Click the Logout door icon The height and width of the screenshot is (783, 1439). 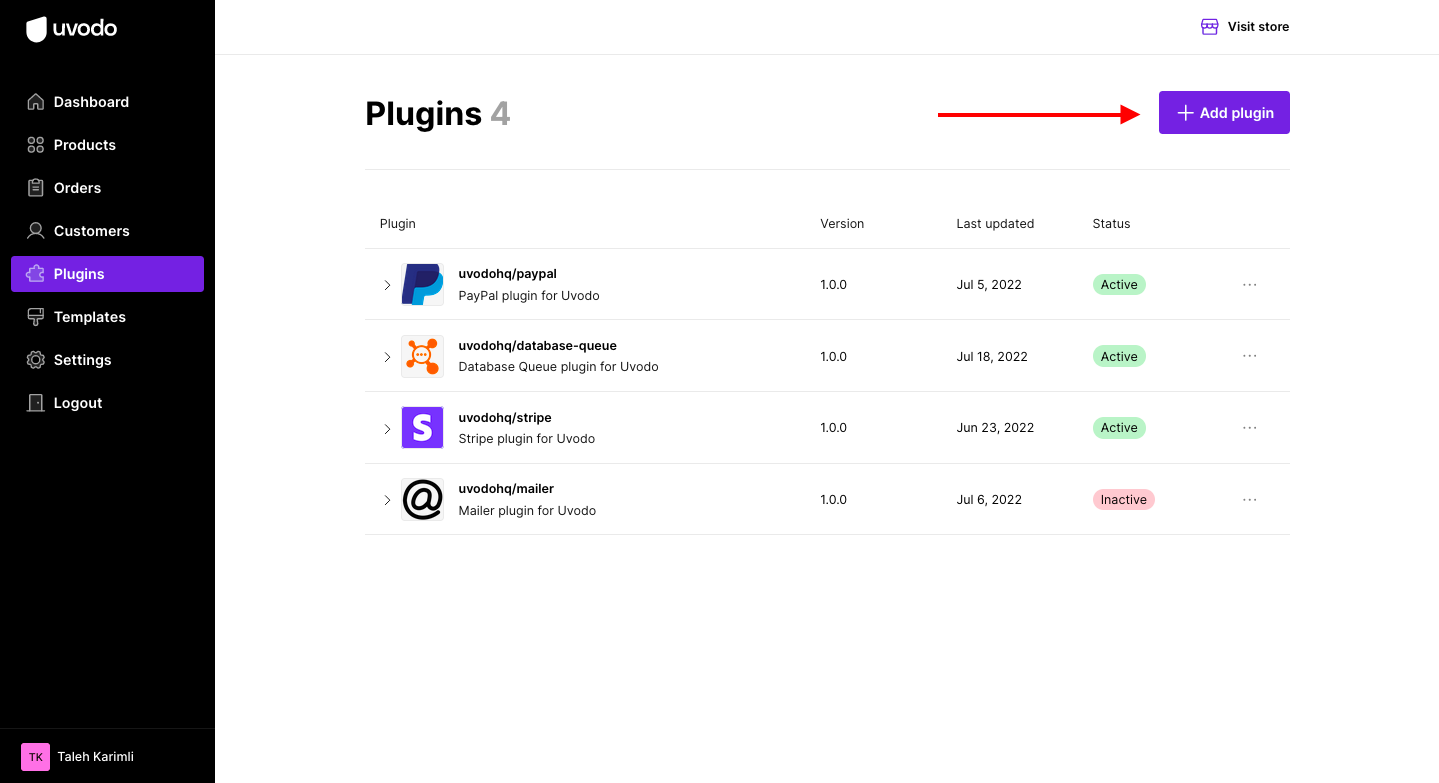pyautogui.click(x=36, y=403)
